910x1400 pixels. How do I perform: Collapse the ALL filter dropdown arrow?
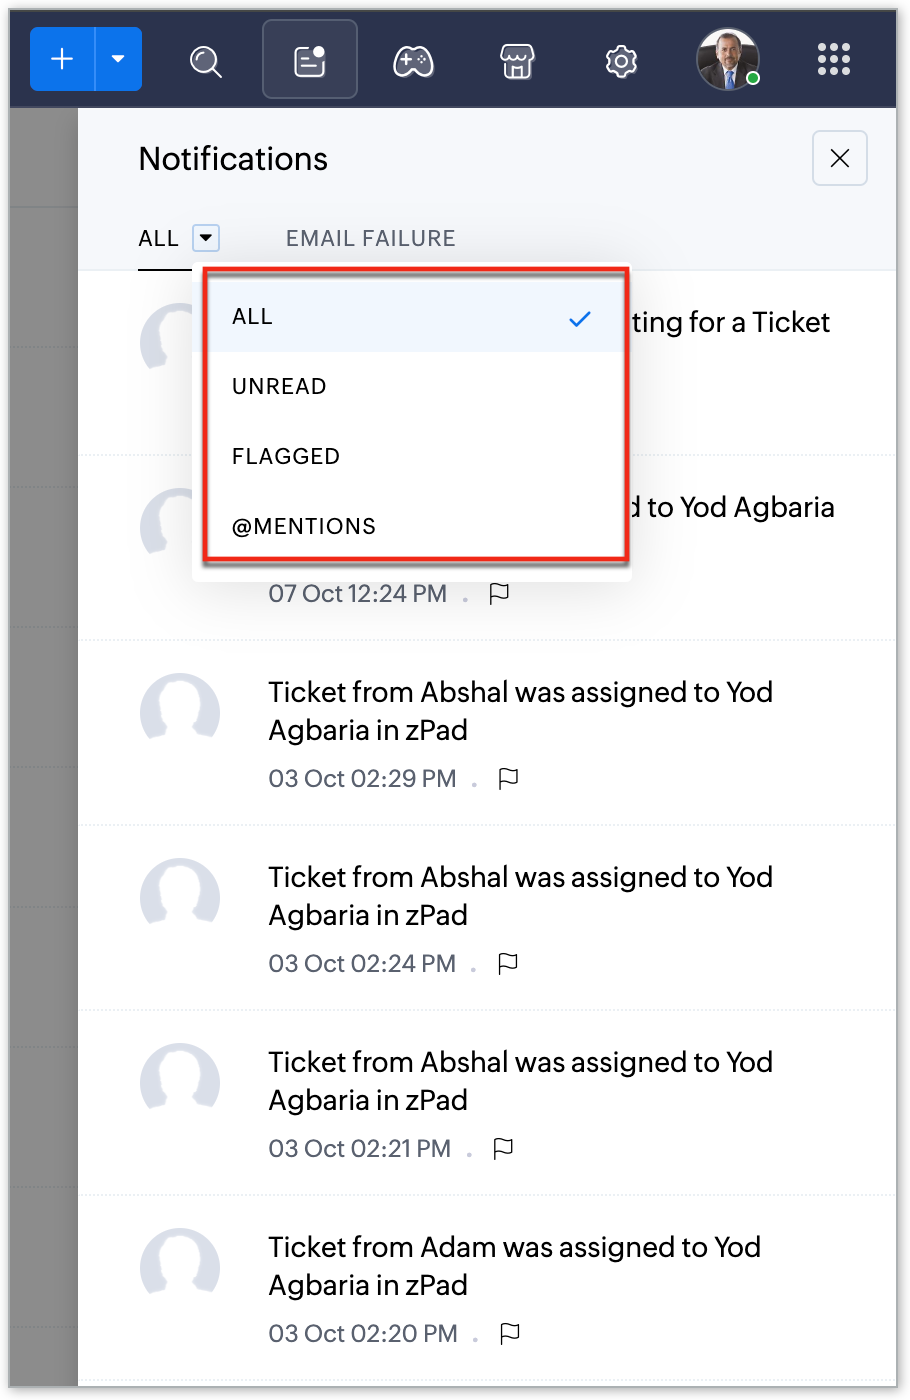(206, 238)
